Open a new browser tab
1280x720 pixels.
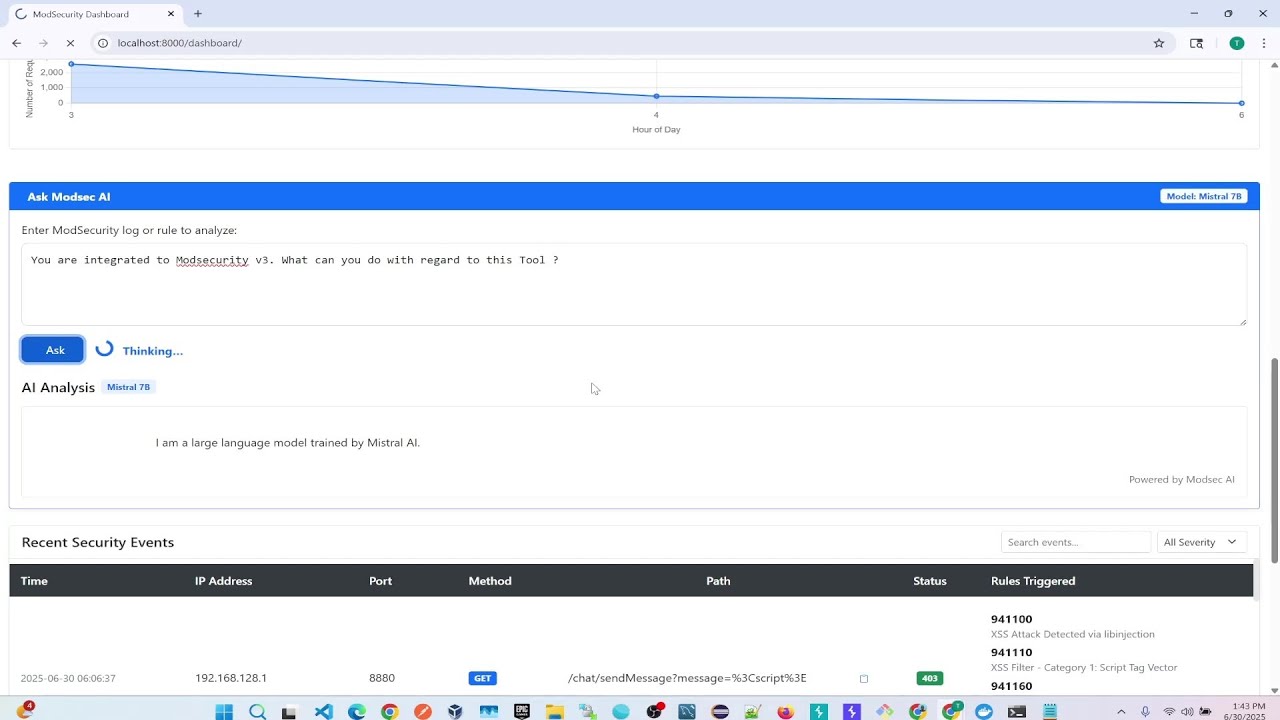point(198,14)
